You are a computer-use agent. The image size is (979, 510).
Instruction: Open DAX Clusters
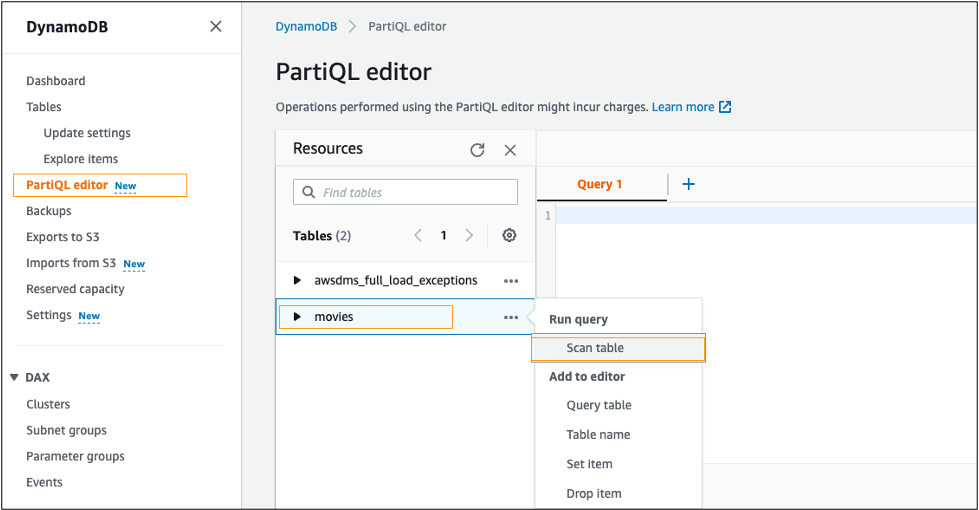pyautogui.click(x=48, y=405)
